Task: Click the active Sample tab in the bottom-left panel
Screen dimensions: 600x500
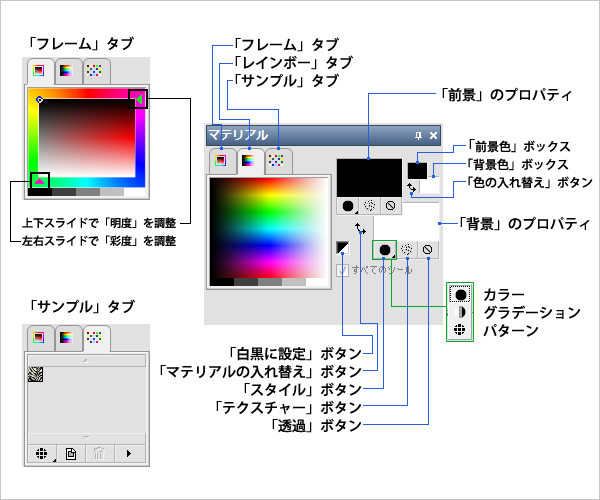Action: (94, 338)
